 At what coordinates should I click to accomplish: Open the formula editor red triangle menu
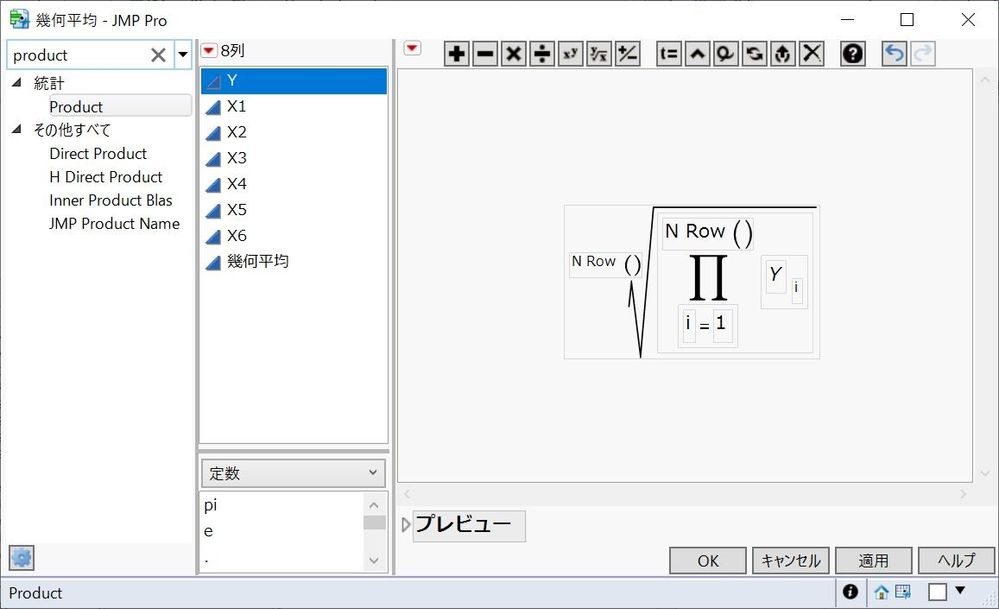pyautogui.click(x=412, y=48)
